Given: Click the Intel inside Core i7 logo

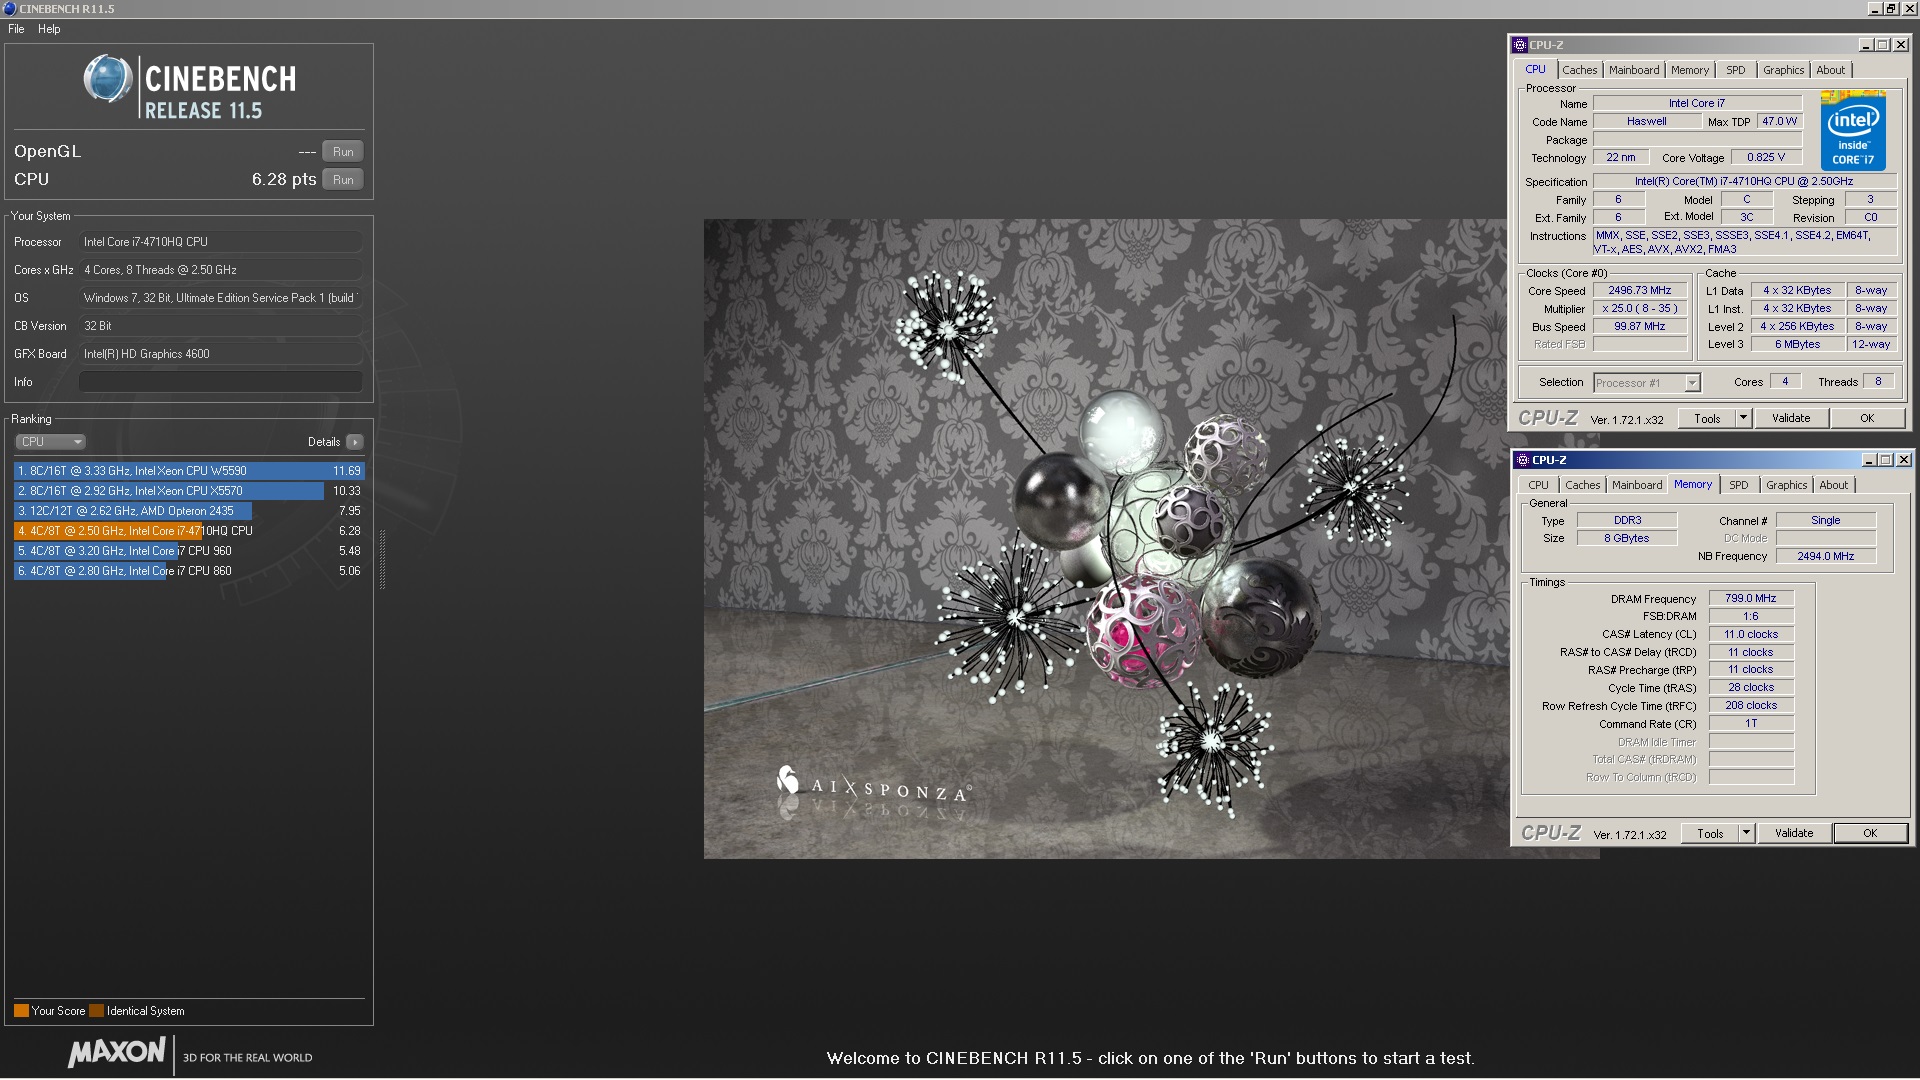Looking at the screenshot, I should pyautogui.click(x=1853, y=132).
